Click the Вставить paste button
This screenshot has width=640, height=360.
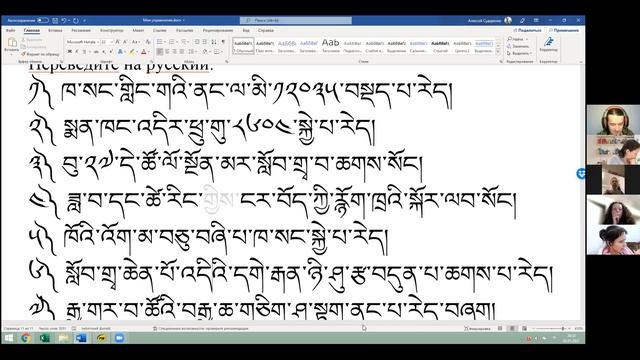pyautogui.click(x=12, y=46)
